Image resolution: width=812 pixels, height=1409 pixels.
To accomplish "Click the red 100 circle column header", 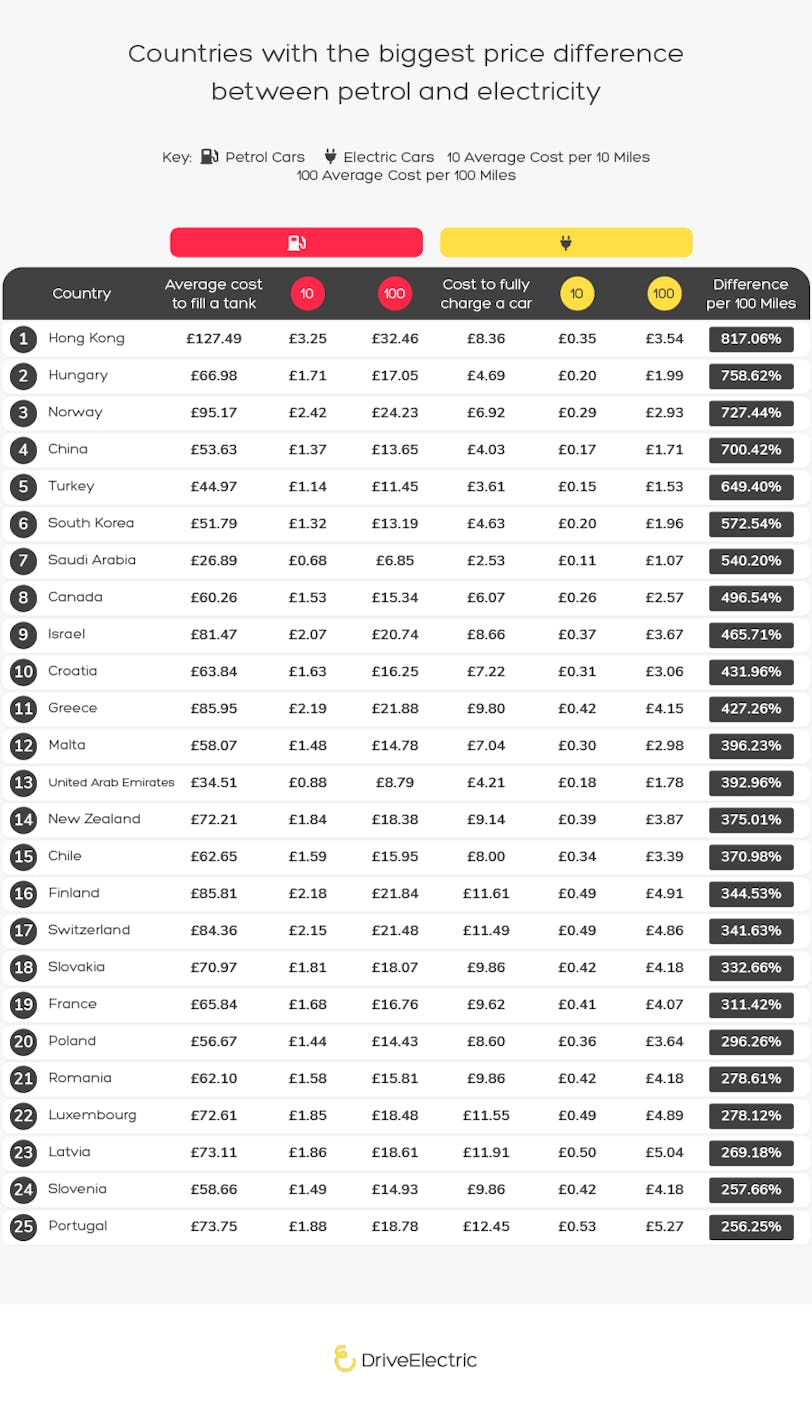I will coord(395,294).
